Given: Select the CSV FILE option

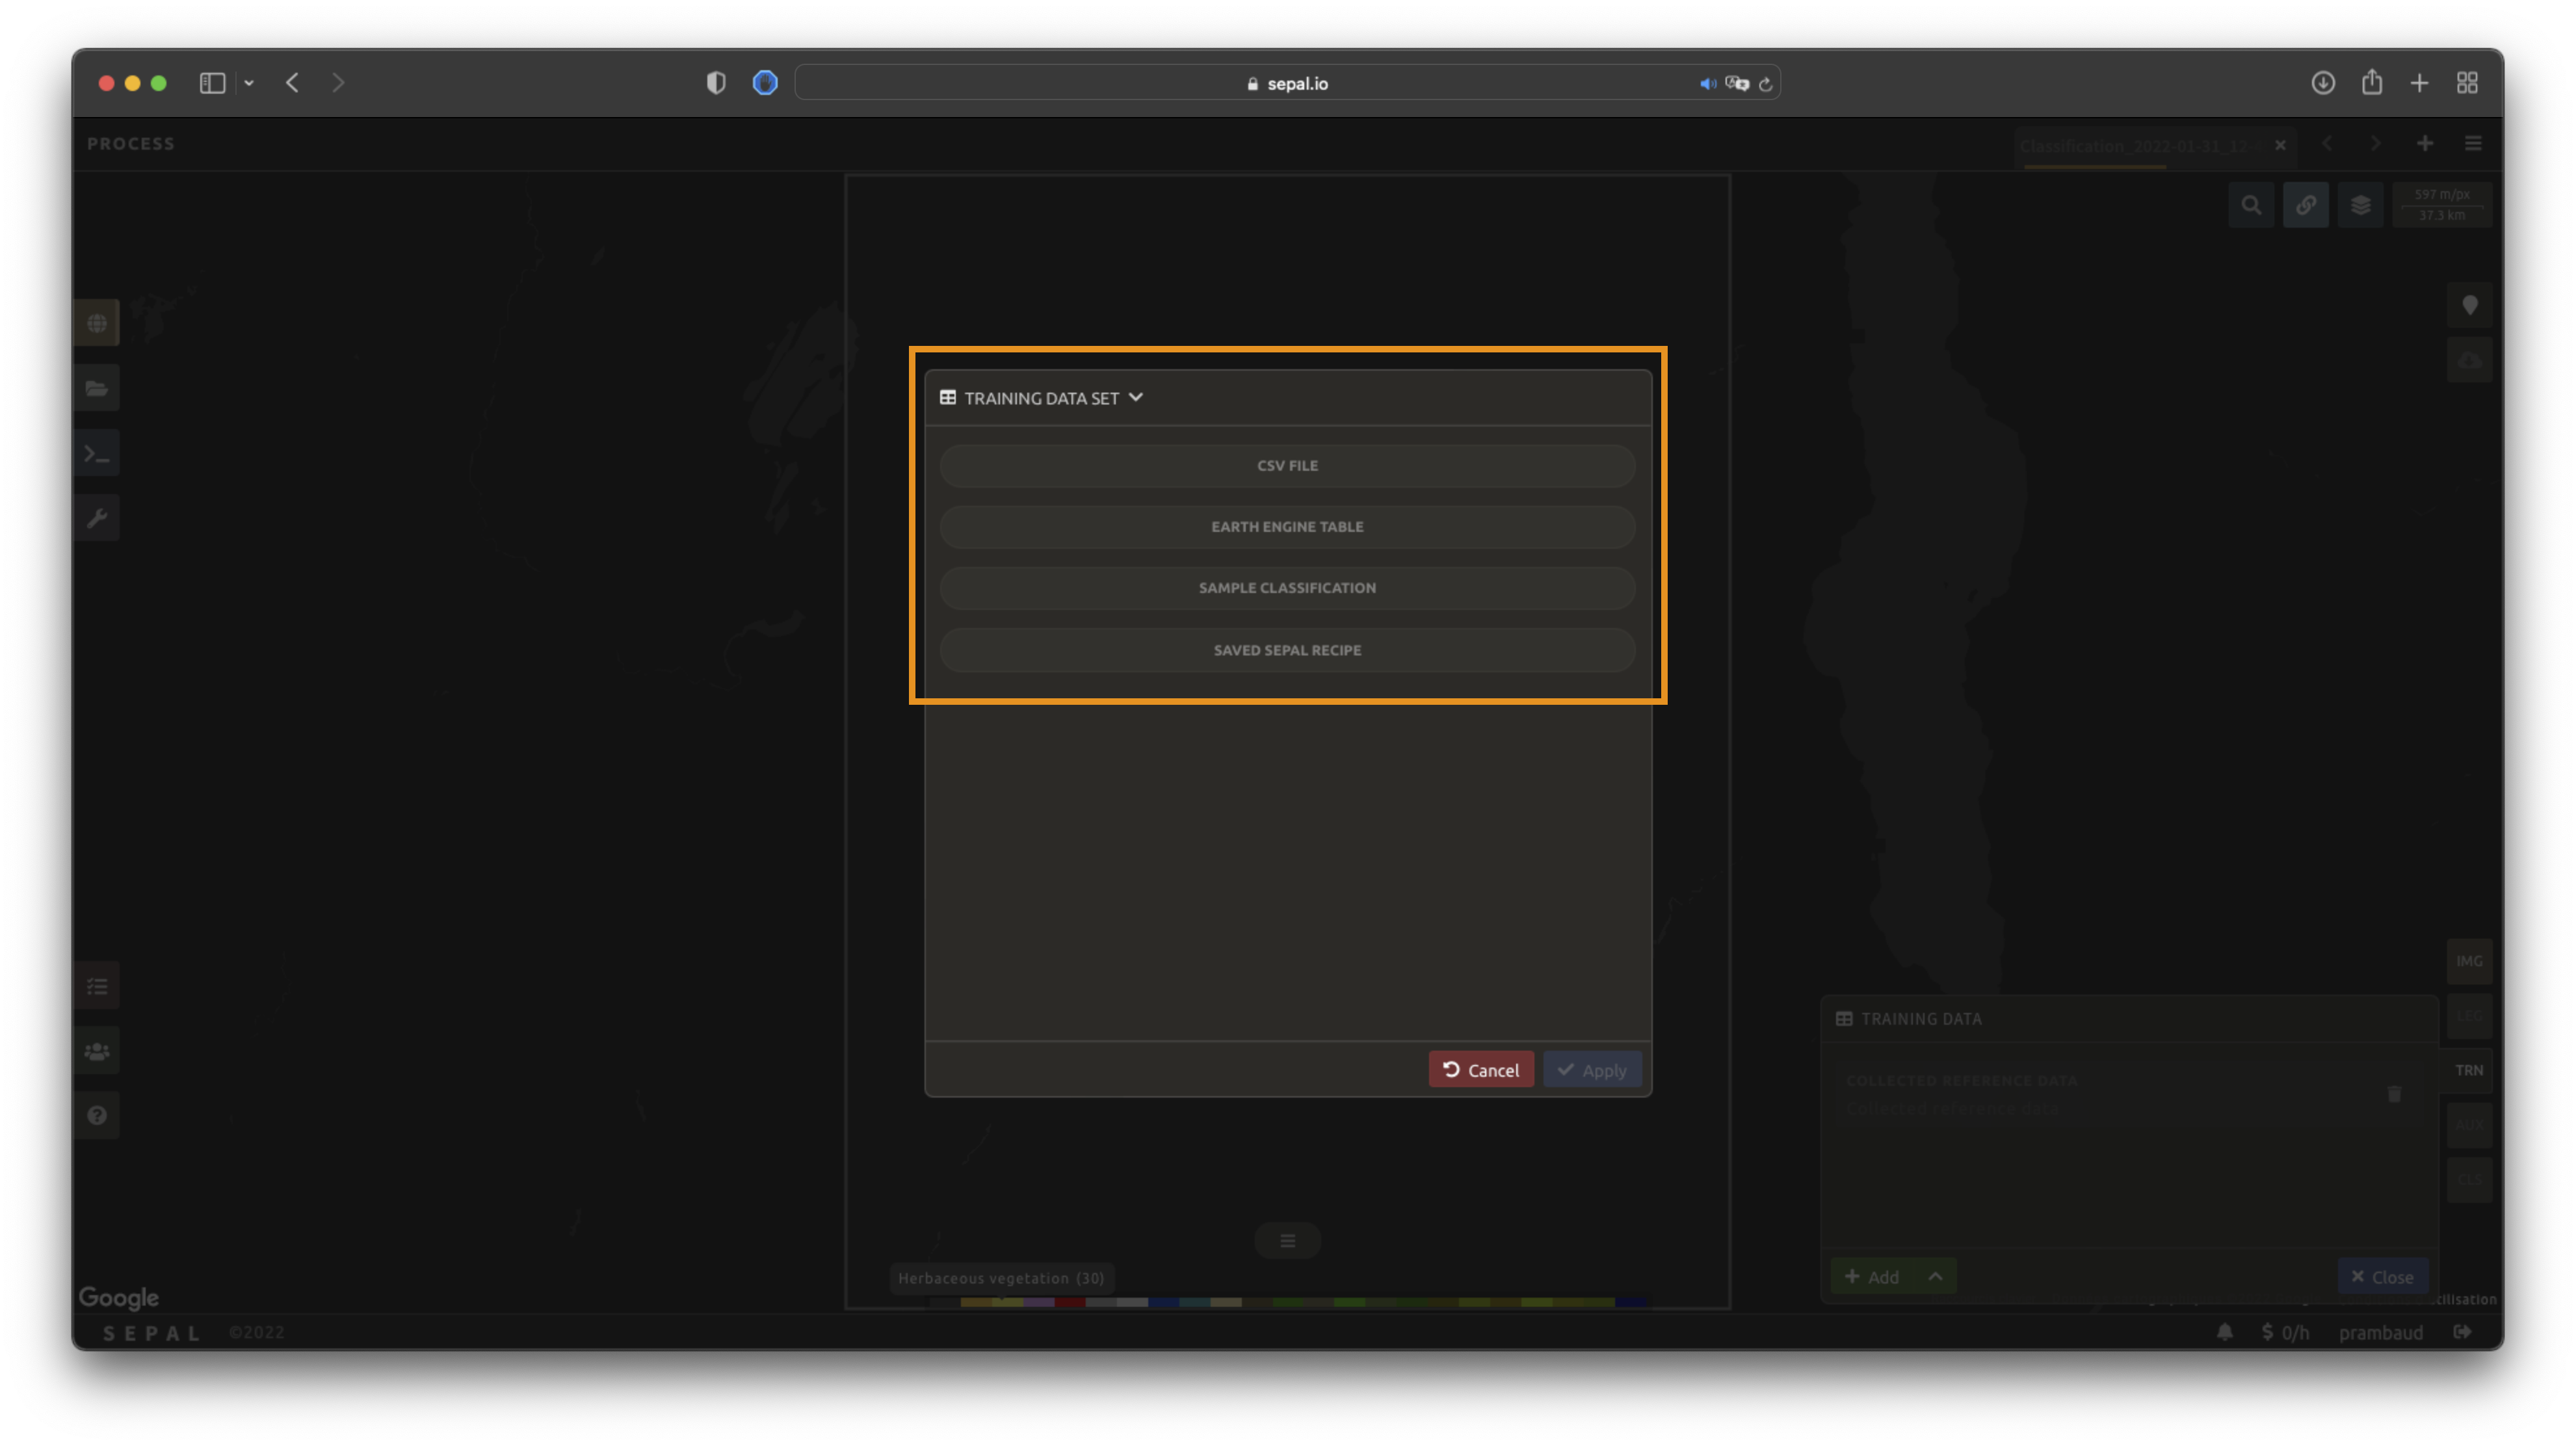Looking at the screenshot, I should pyautogui.click(x=1287, y=466).
